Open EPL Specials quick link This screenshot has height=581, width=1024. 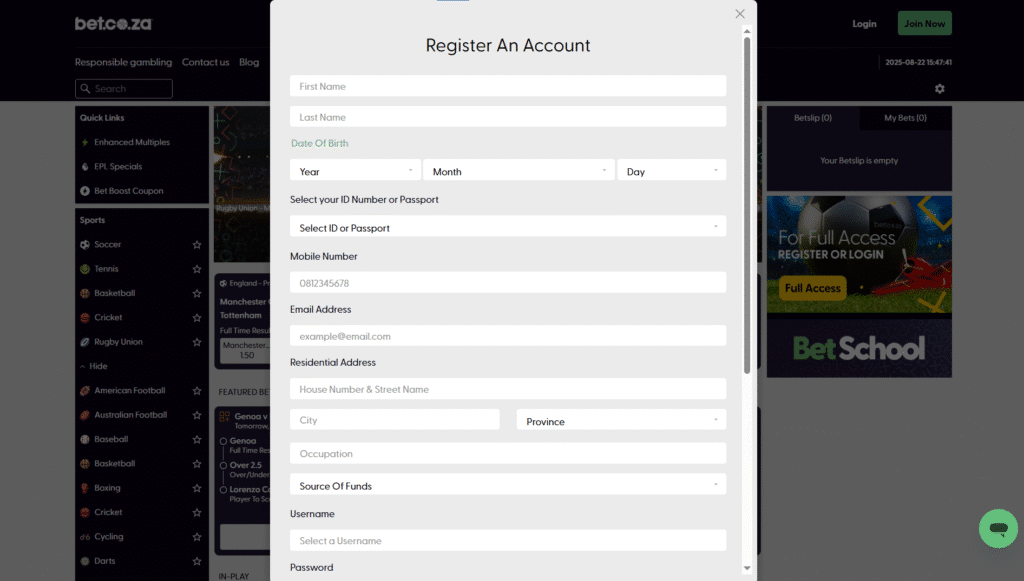pos(118,166)
